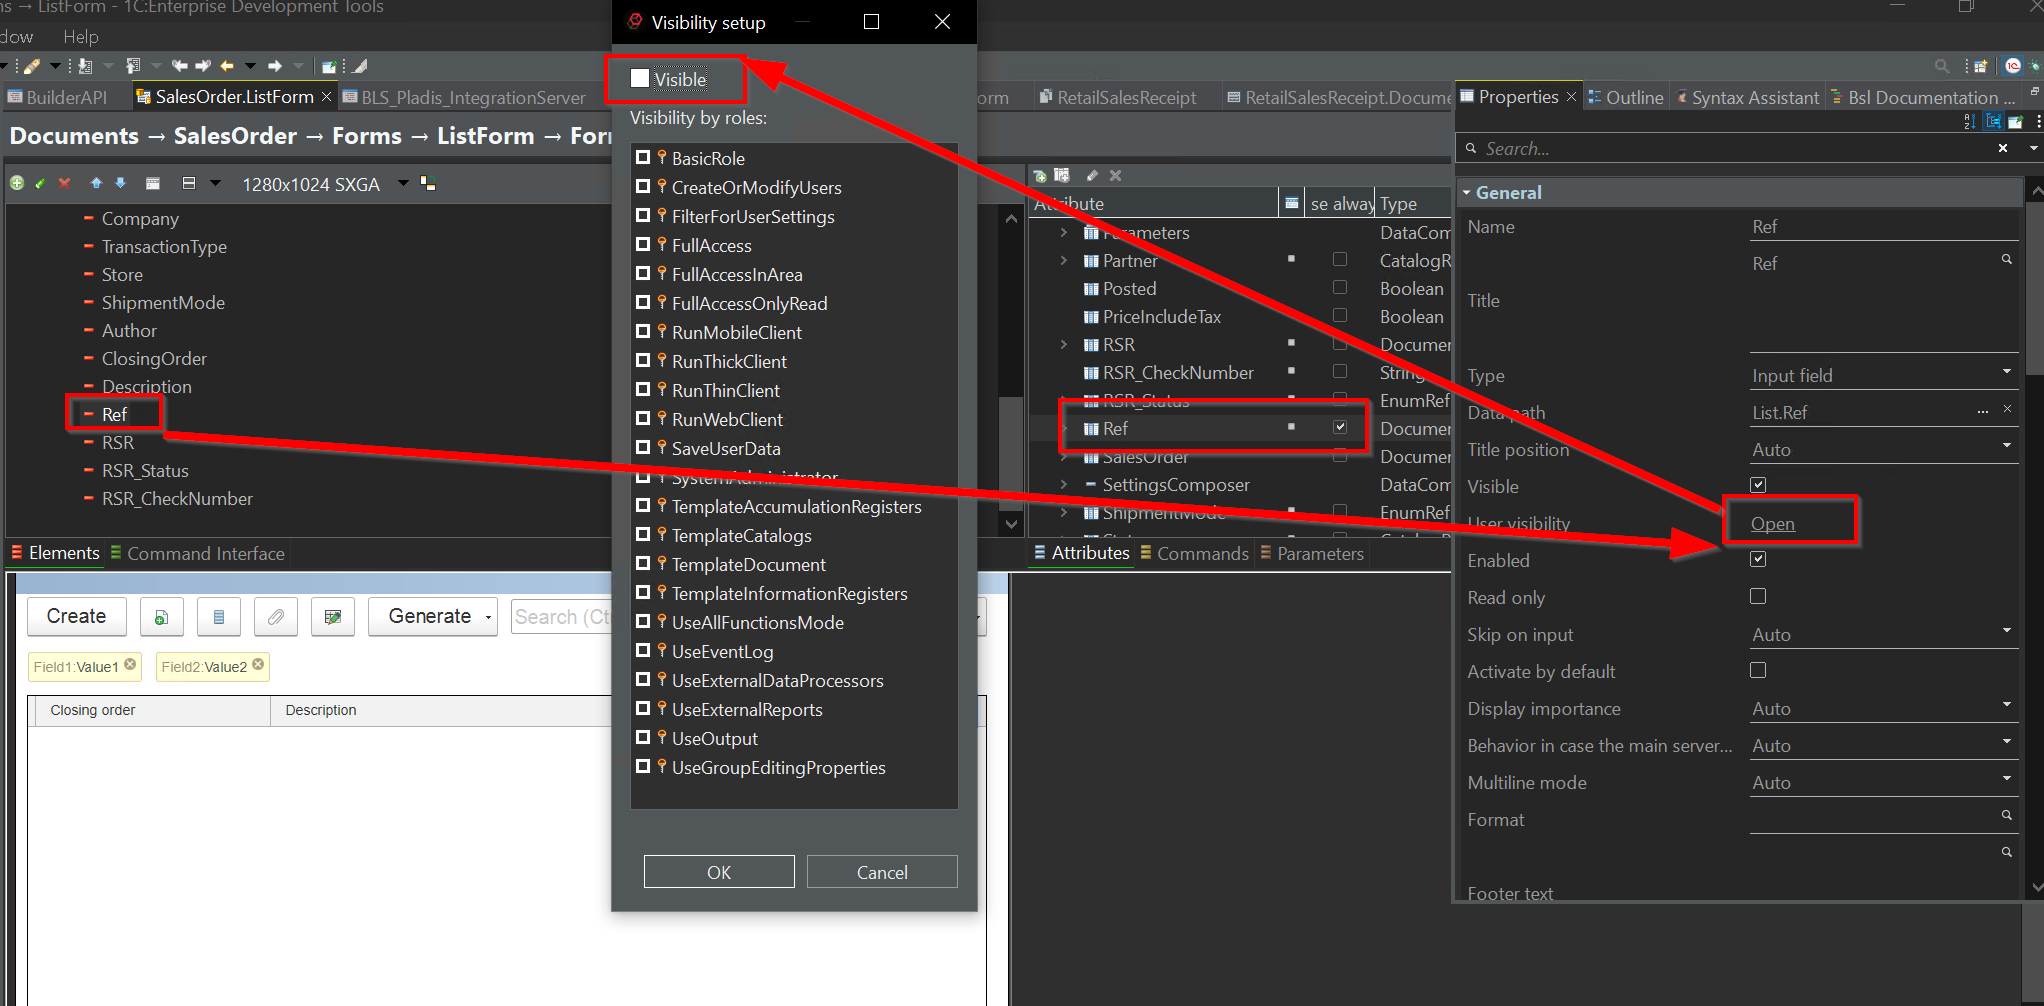Screen dimensions: 2044x1006
Task: Click the green add element icon
Action: click(17, 183)
